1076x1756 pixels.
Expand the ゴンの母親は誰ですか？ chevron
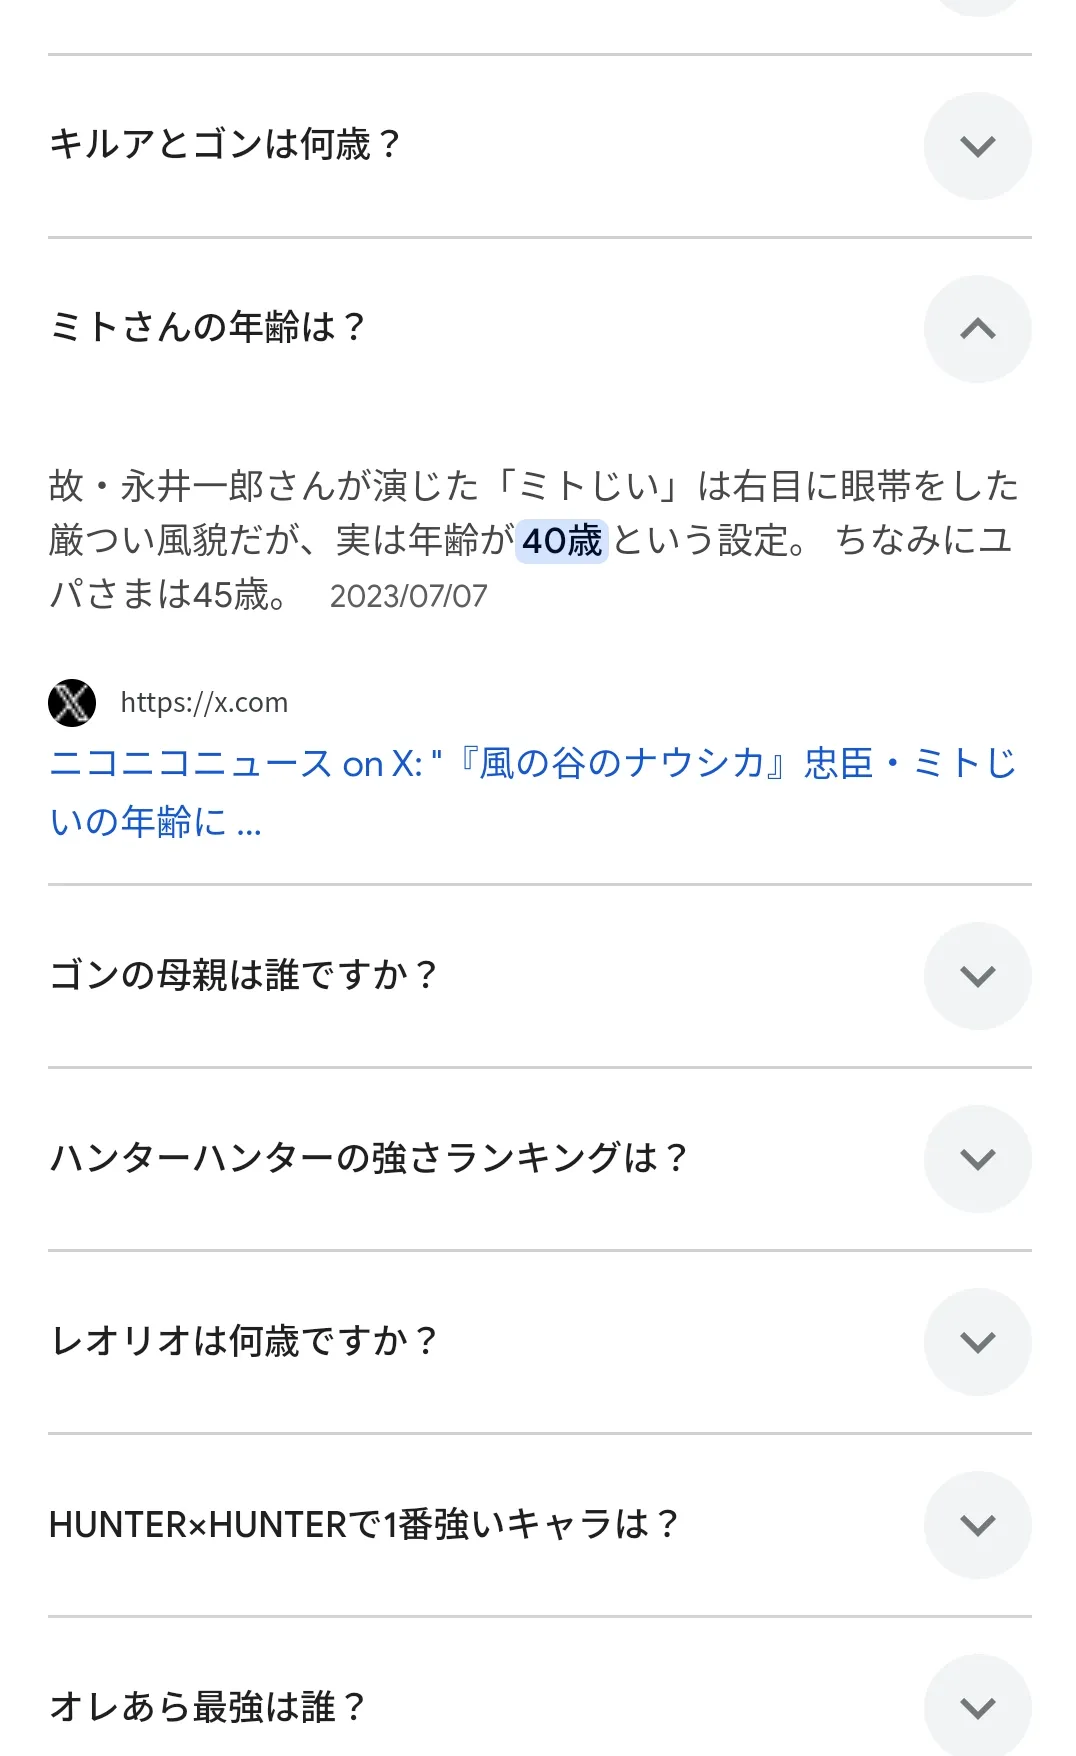pos(977,976)
